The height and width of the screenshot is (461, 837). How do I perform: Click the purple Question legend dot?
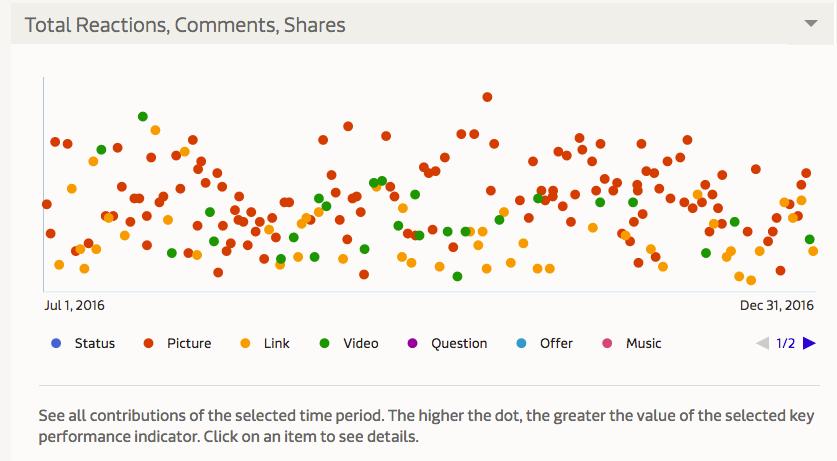tap(412, 343)
